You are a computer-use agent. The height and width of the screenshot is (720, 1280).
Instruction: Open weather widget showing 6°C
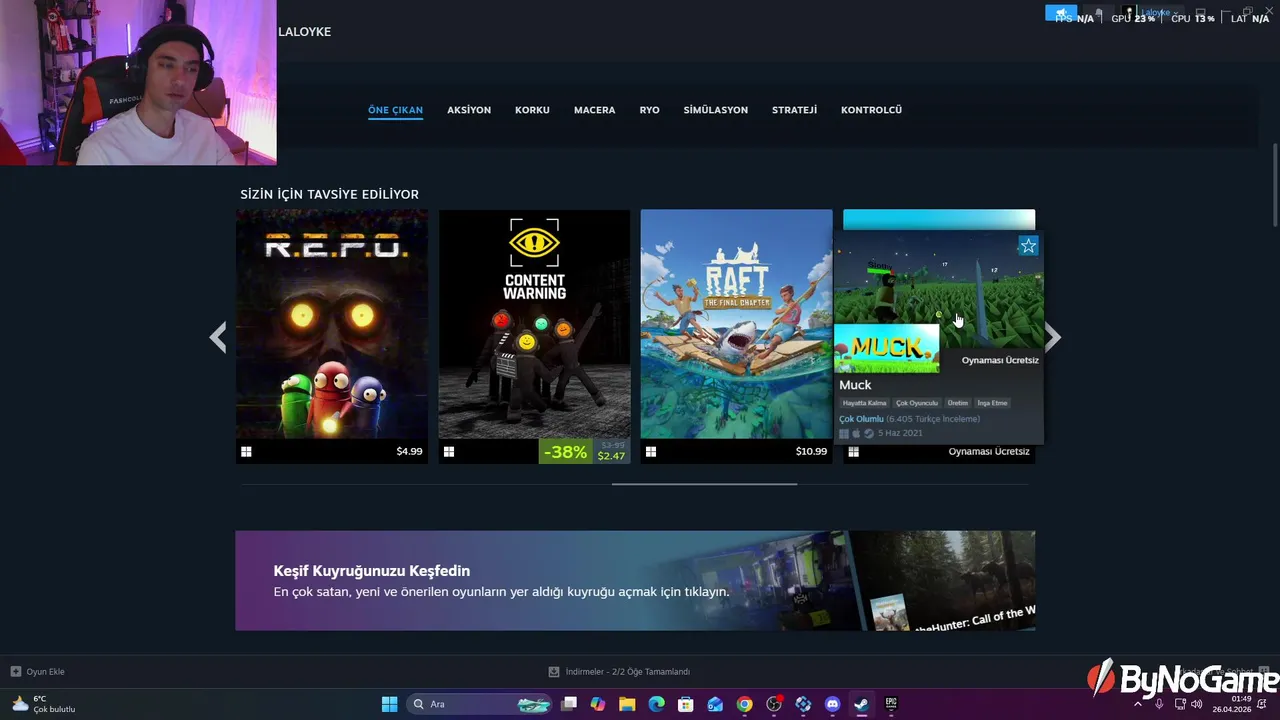tap(44, 704)
